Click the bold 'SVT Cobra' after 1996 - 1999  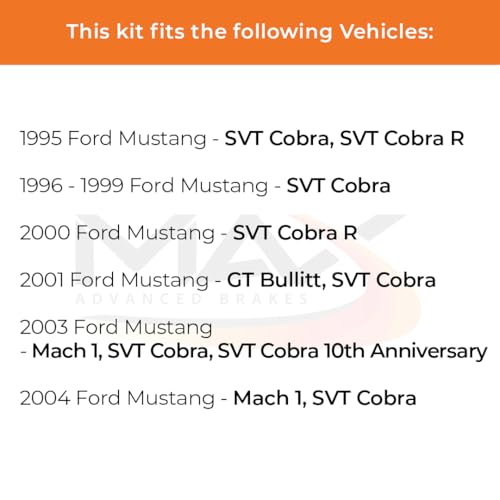coord(338,185)
